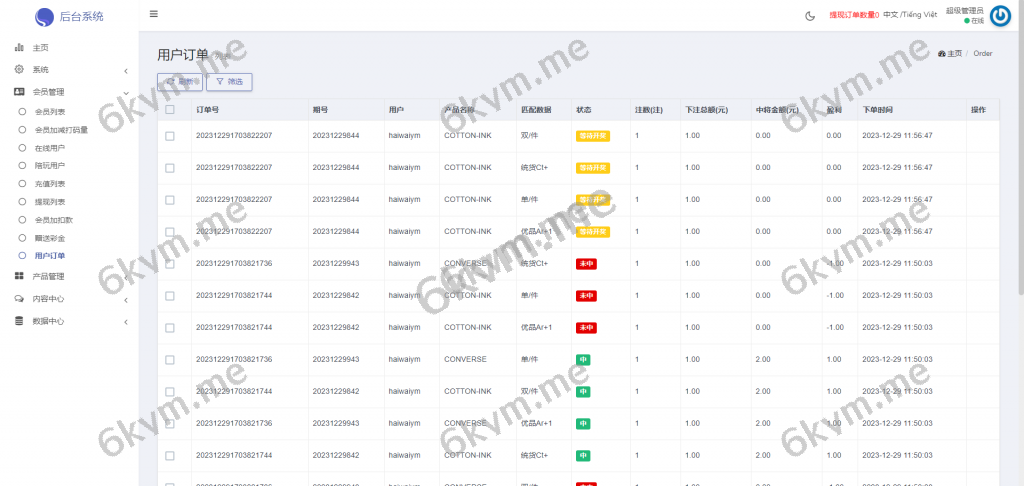
Task: Click the 系统 gear icon in the sidebar
Action: (19, 69)
